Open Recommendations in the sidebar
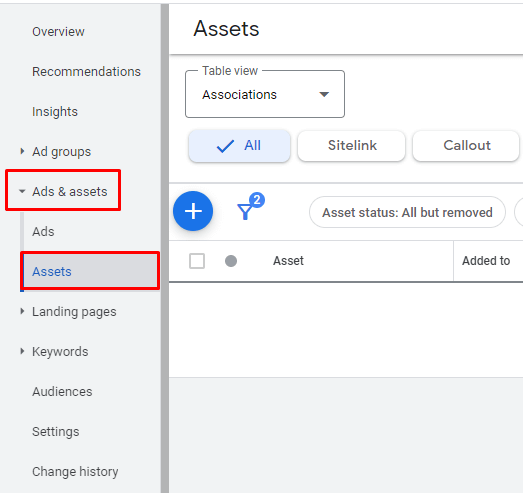Screen dimensions: 523x493 click(x=86, y=72)
